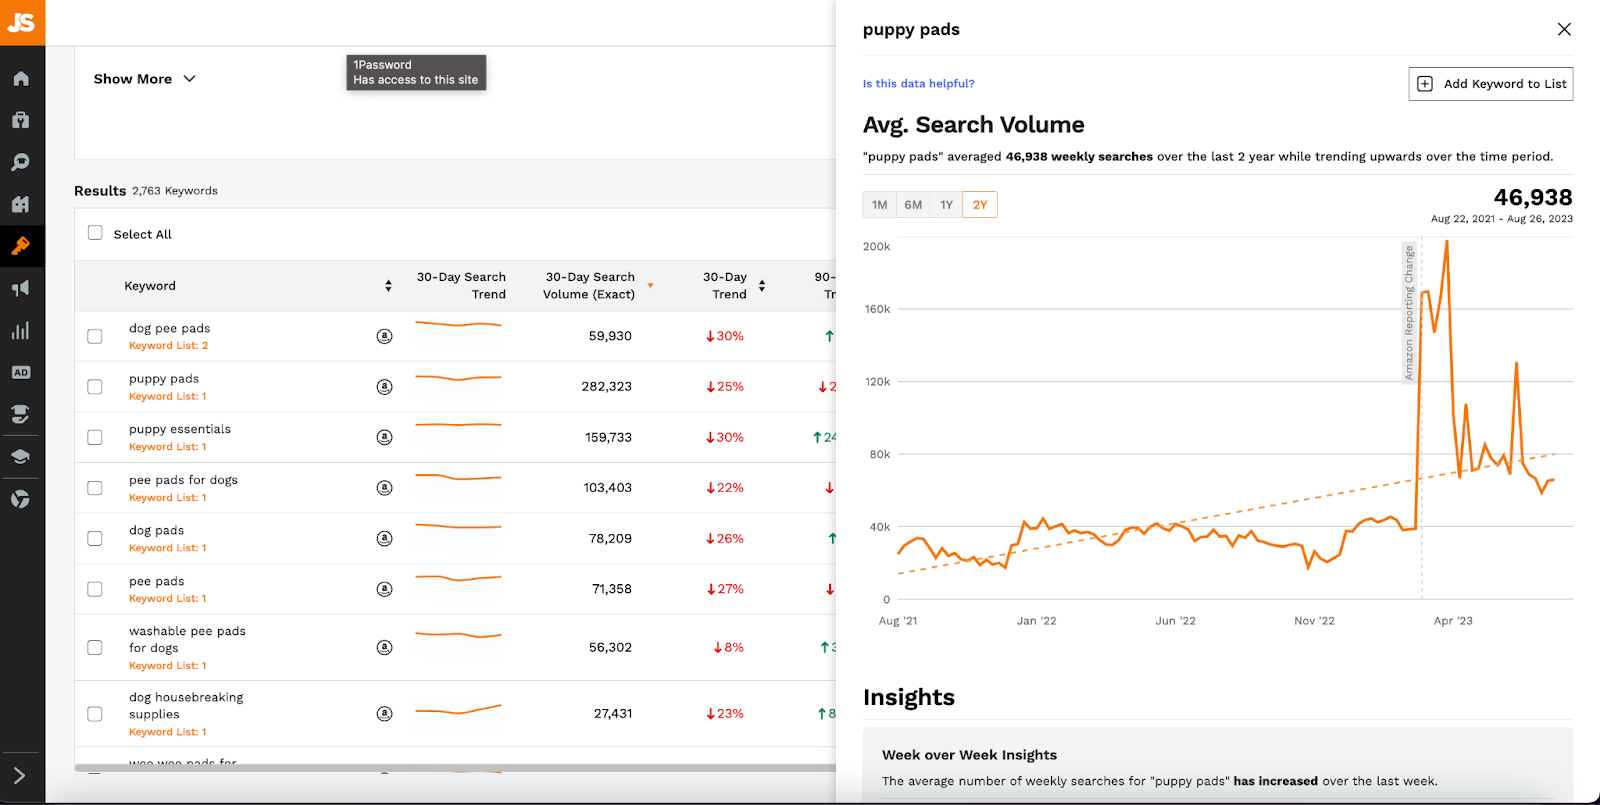Viewport: 1600px width, 805px height.
Task: Sort by 30-Day Search Volume (Exact) arrow
Action: [x=650, y=286]
